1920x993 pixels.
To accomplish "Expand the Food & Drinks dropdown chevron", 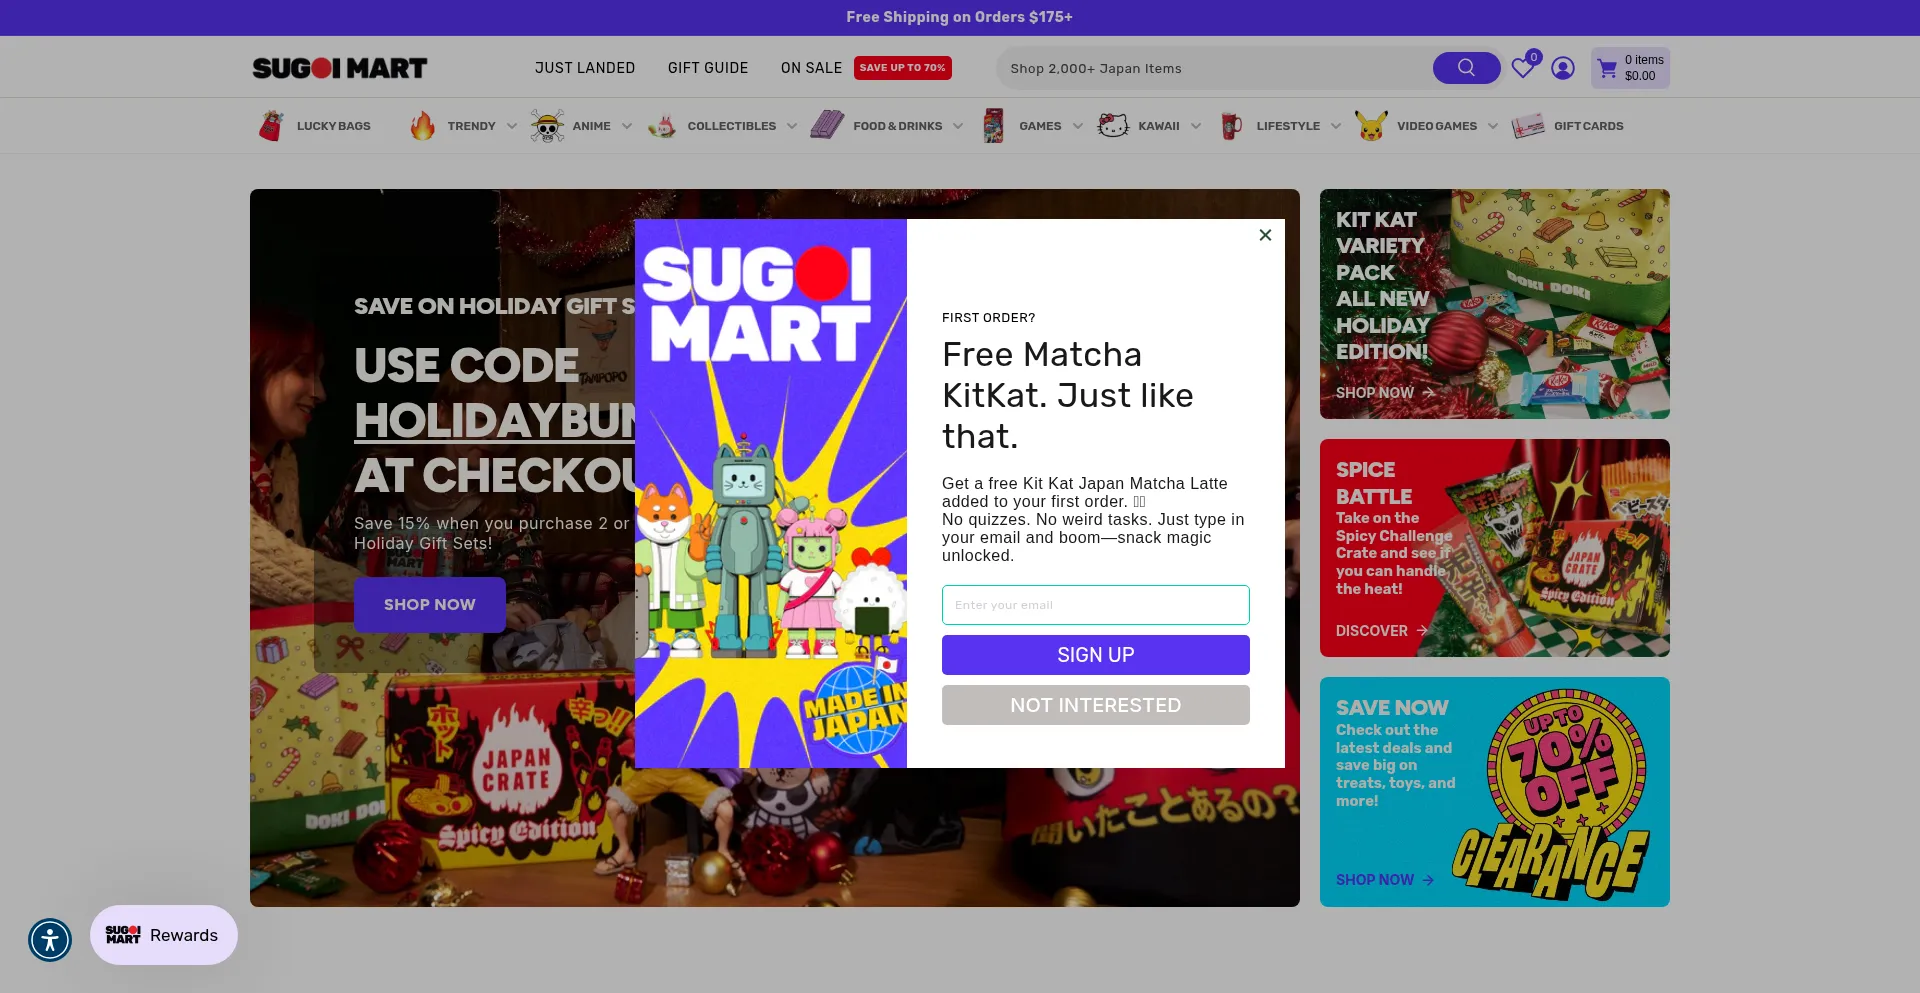I will [958, 126].
